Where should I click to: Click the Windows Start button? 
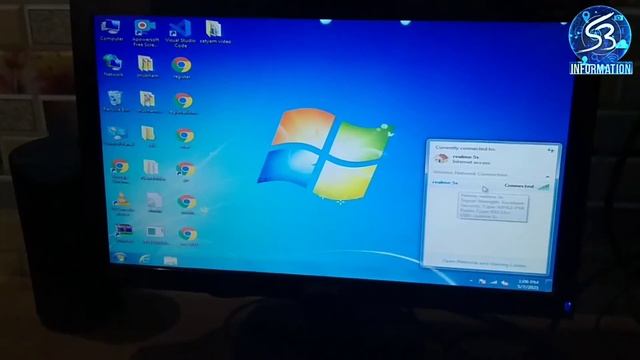pos(120,257)
